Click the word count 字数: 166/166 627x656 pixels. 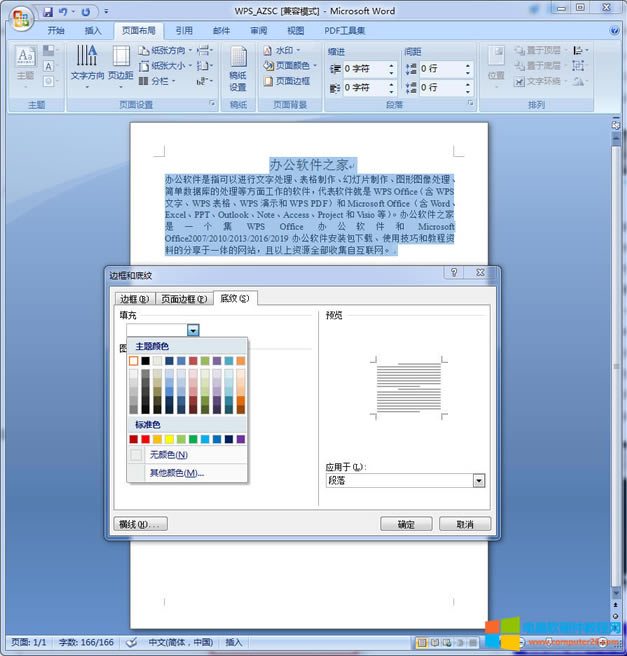[x=86, y=642]
